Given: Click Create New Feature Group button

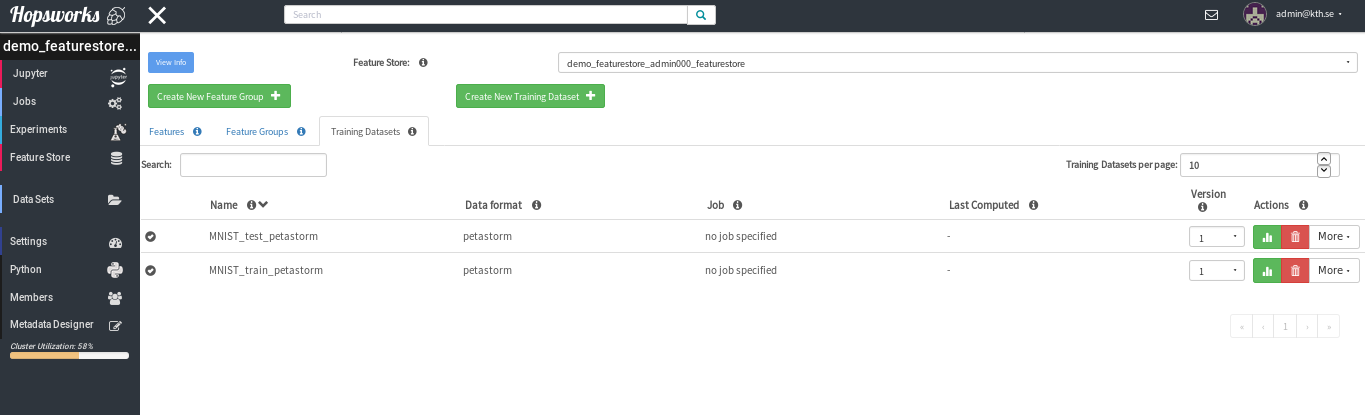Looking at the screenshot, I should tap(219, 97).
